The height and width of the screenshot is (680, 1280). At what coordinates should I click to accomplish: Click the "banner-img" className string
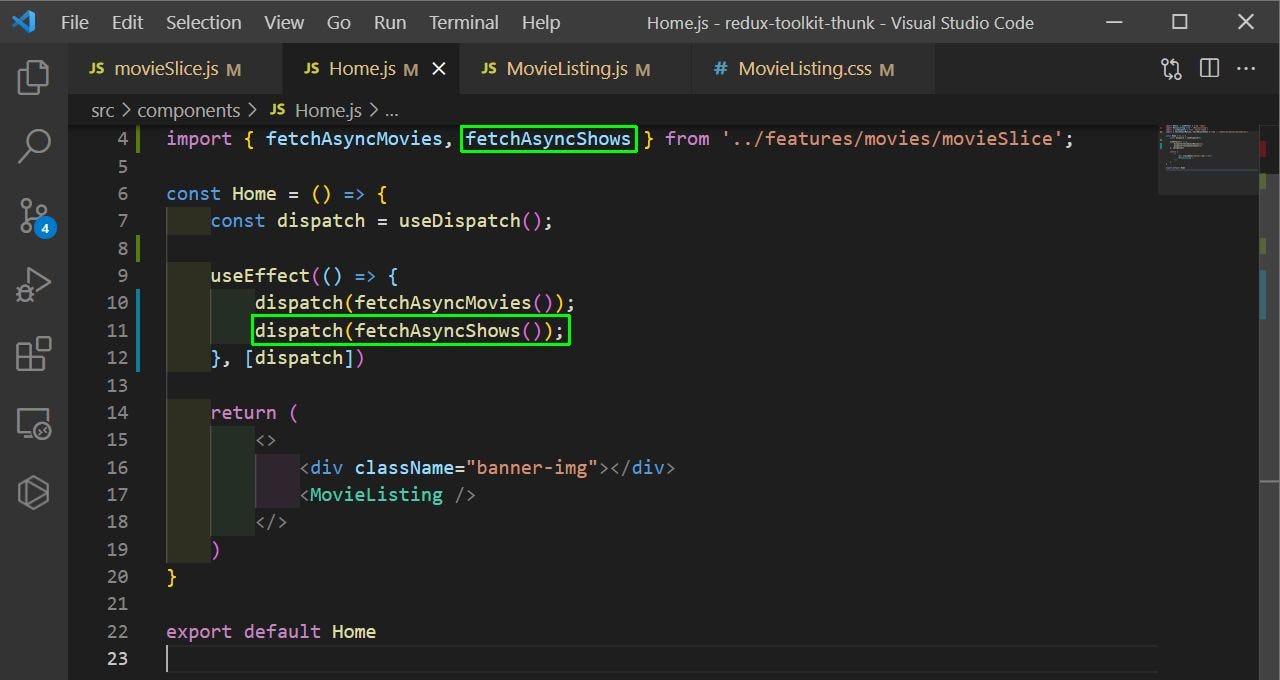(x=531, y=468)
